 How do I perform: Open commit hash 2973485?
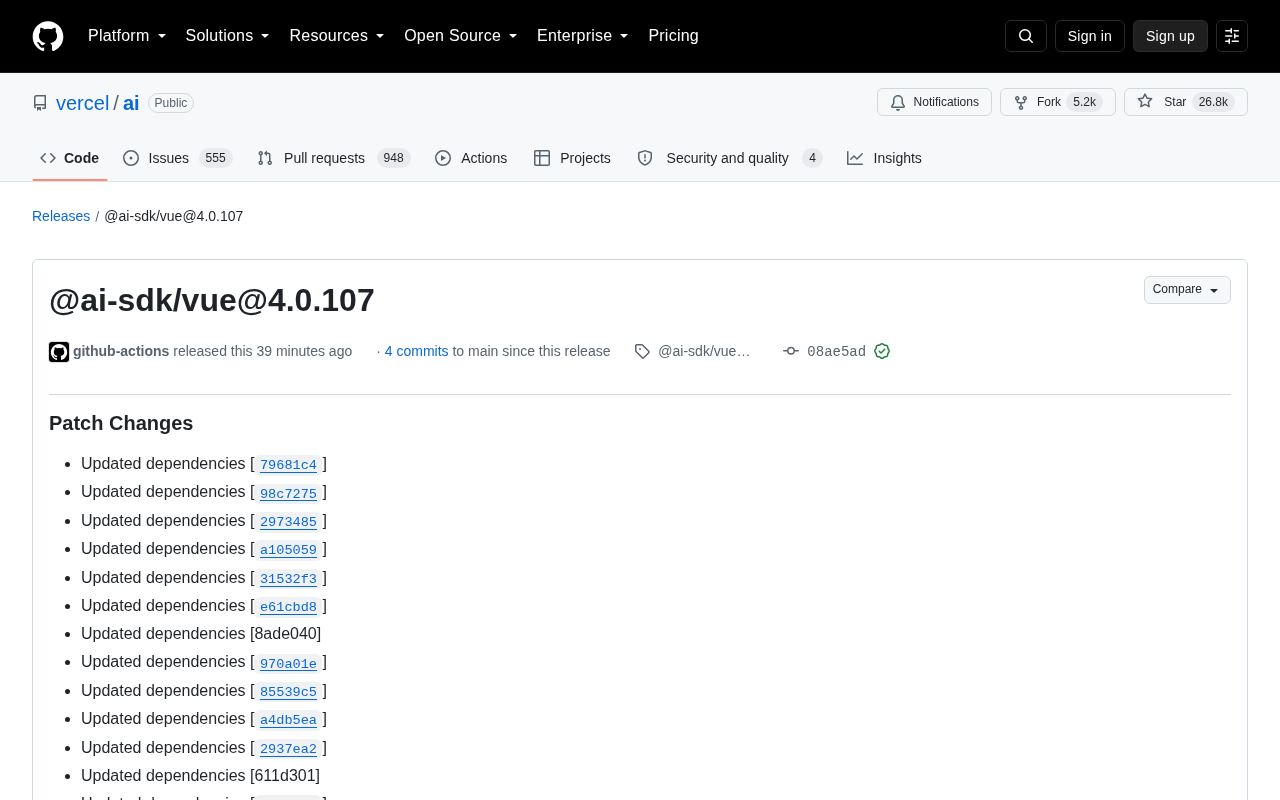288,522
